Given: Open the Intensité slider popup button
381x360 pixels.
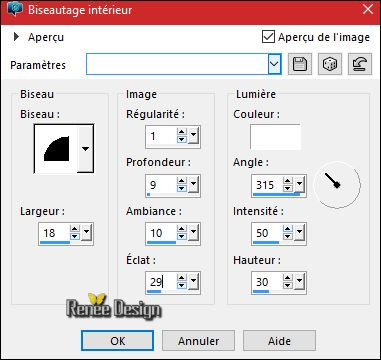Looking at the screenshot, I should click(299, 232).
